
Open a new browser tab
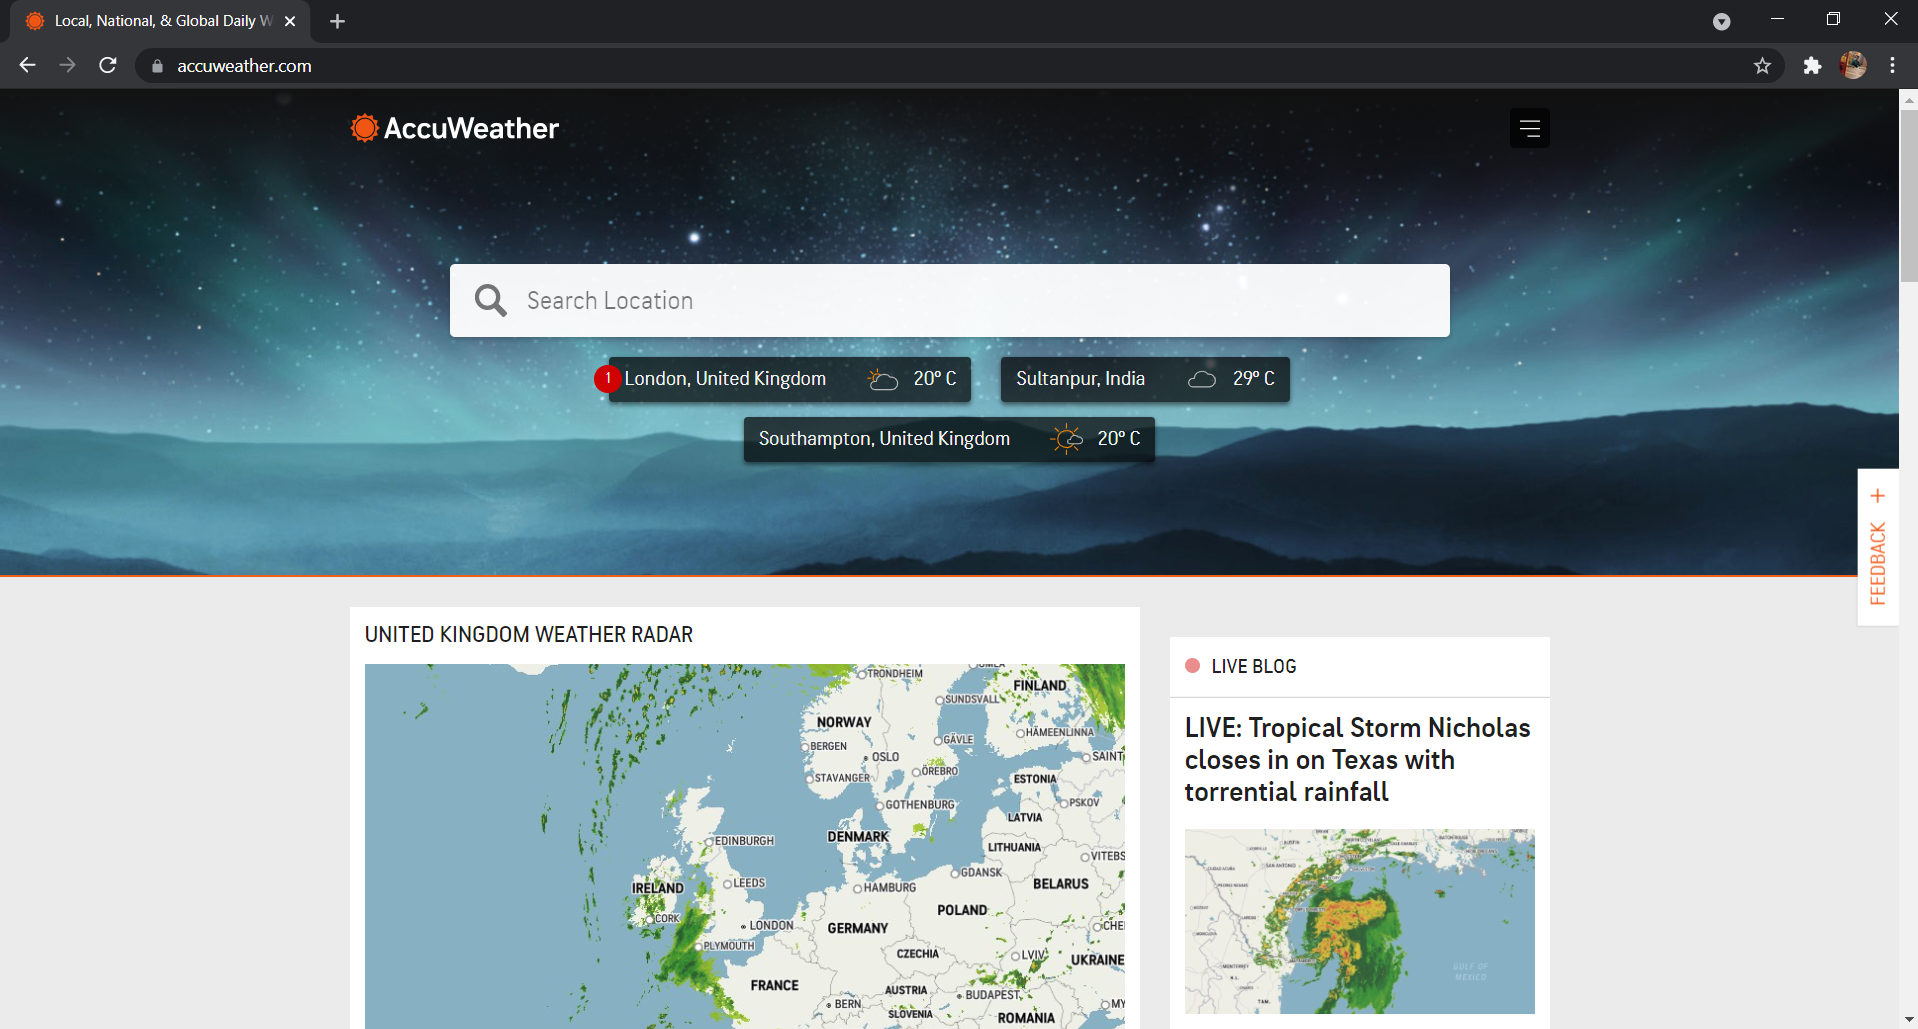[337, 21]
